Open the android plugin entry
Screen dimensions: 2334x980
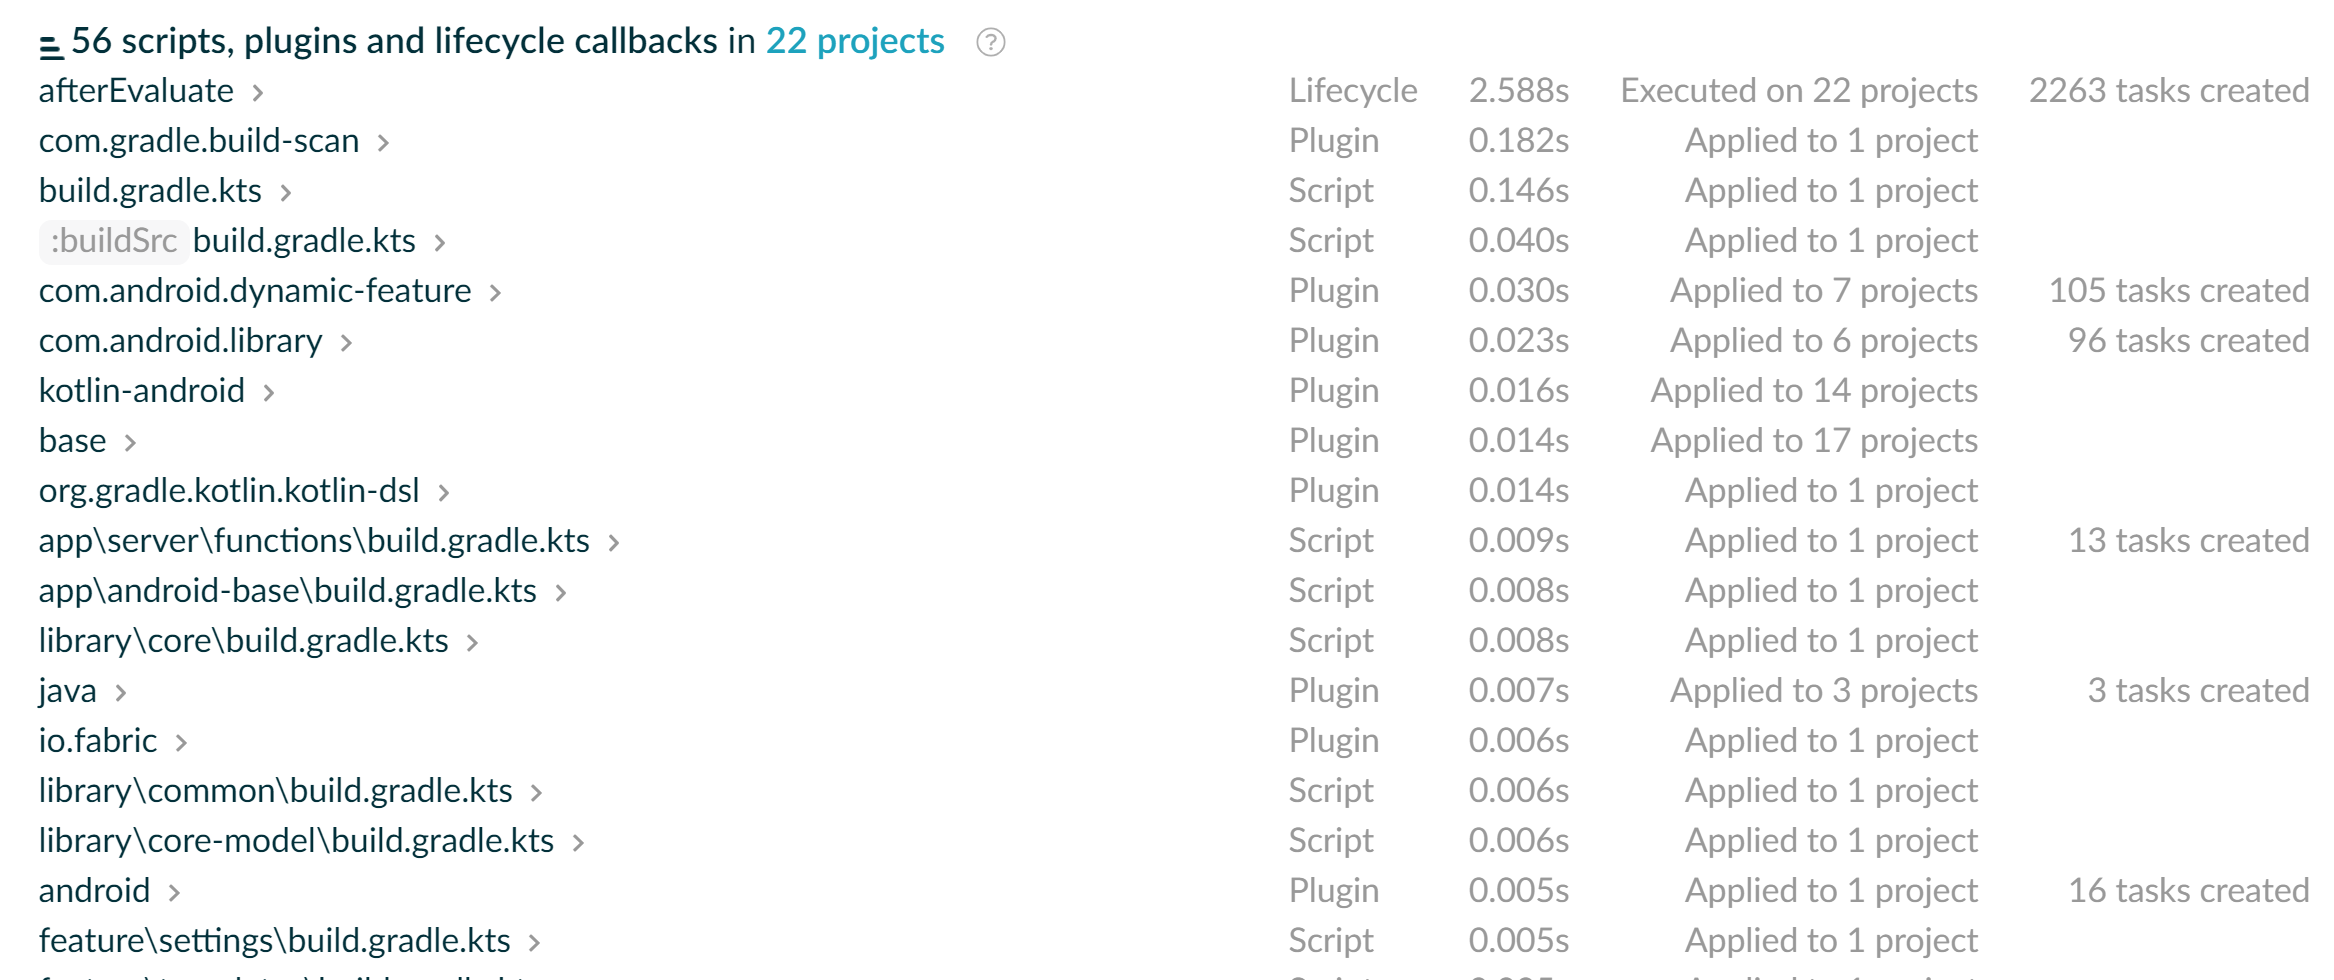tap(94, 891)
